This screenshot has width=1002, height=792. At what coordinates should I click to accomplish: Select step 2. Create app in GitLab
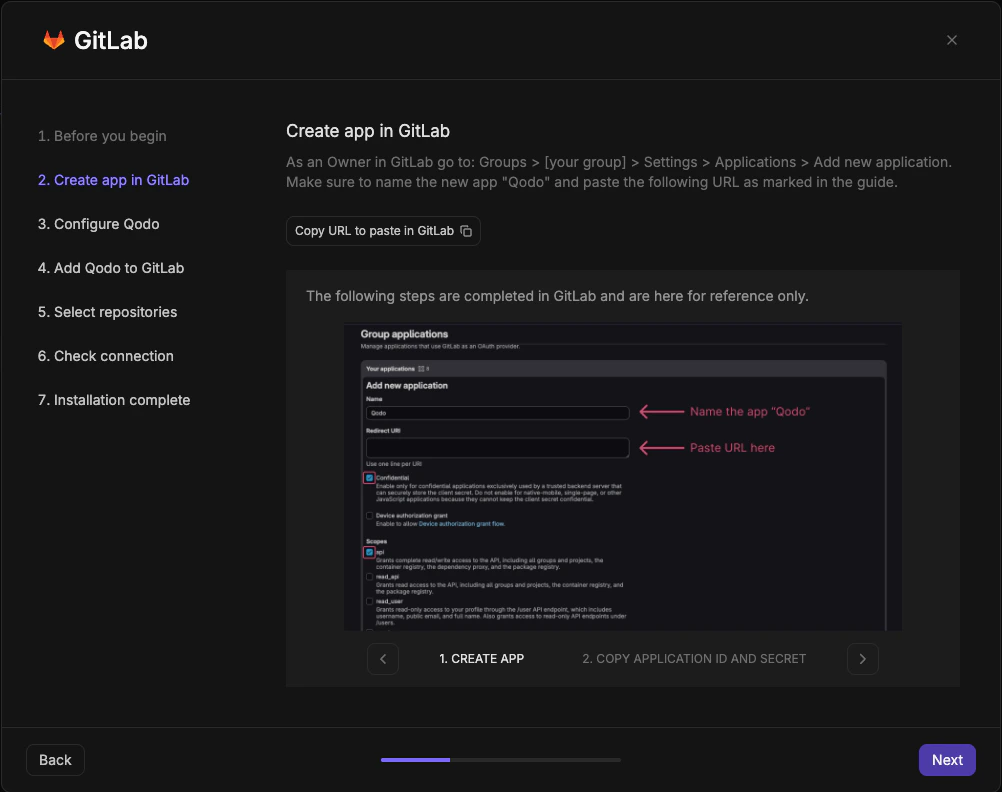click(x=113, y=180)
